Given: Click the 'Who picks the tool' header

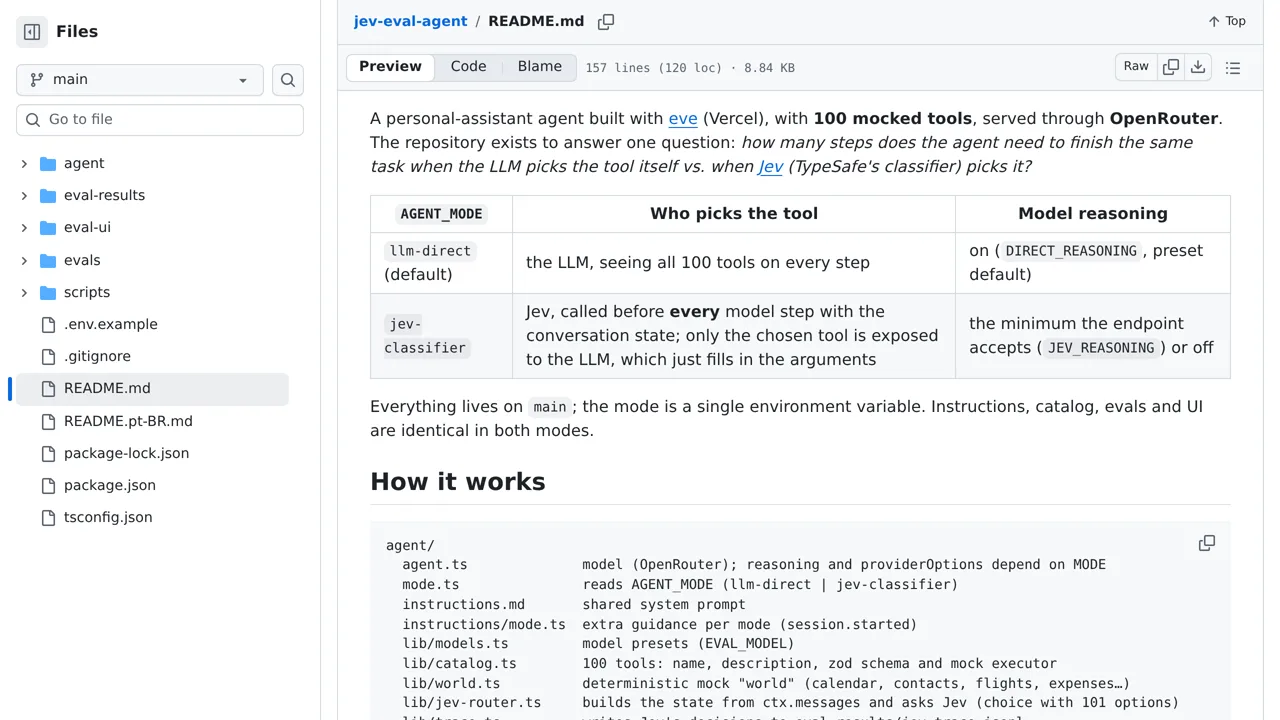Looking at the screenshot, I should point(734,214).
